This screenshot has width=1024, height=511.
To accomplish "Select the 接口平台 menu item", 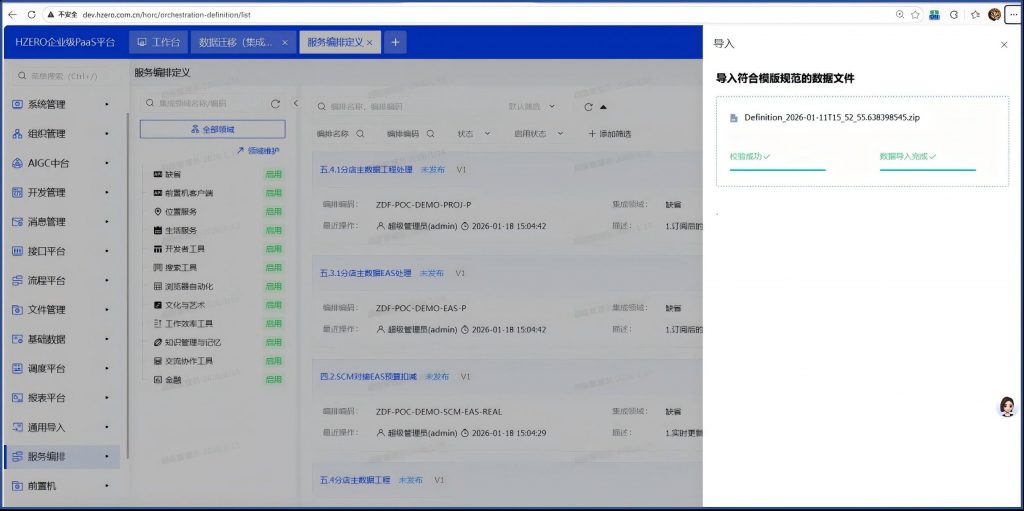I will click(x=60, y=251).
